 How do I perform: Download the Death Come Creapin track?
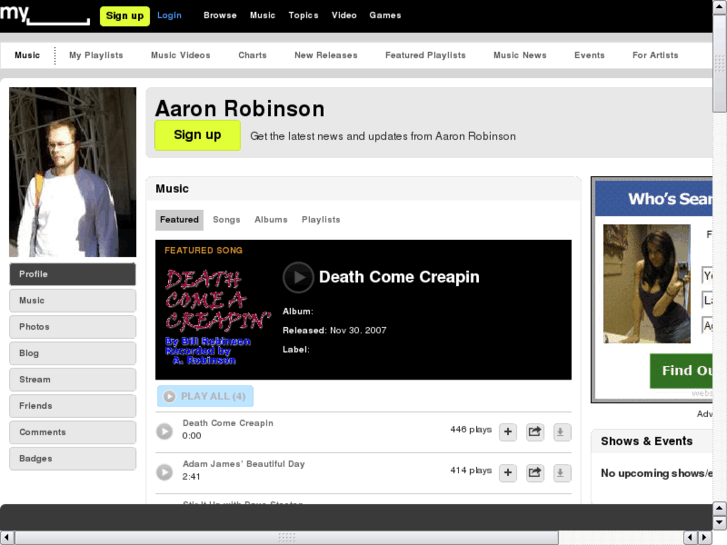tap(561, 432)
